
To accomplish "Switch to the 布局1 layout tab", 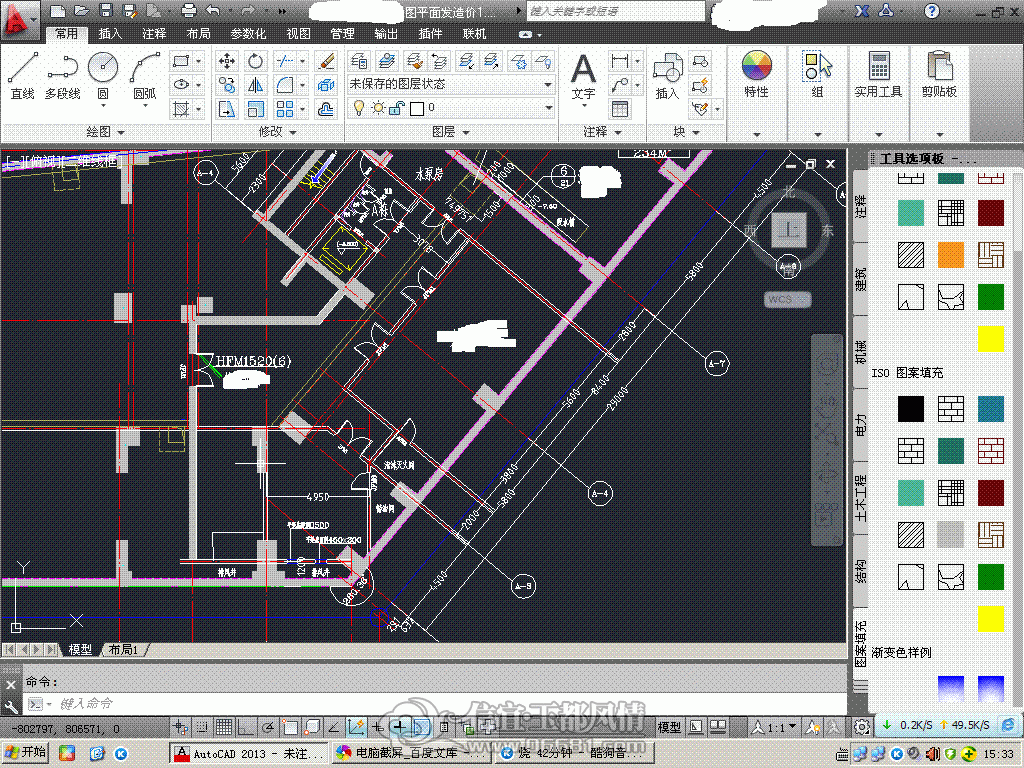I will pyautogui.click(x=123, y=650).
